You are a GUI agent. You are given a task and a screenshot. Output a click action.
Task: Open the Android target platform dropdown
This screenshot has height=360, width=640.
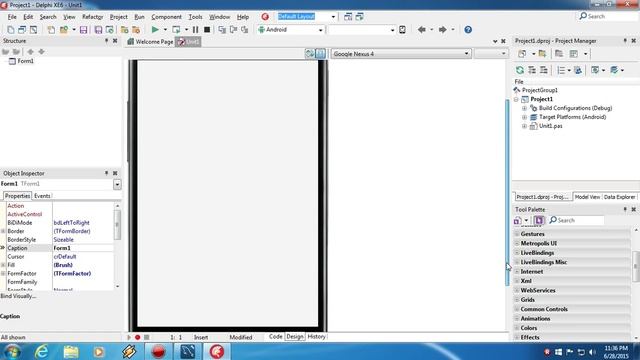[x=320, y=30]
